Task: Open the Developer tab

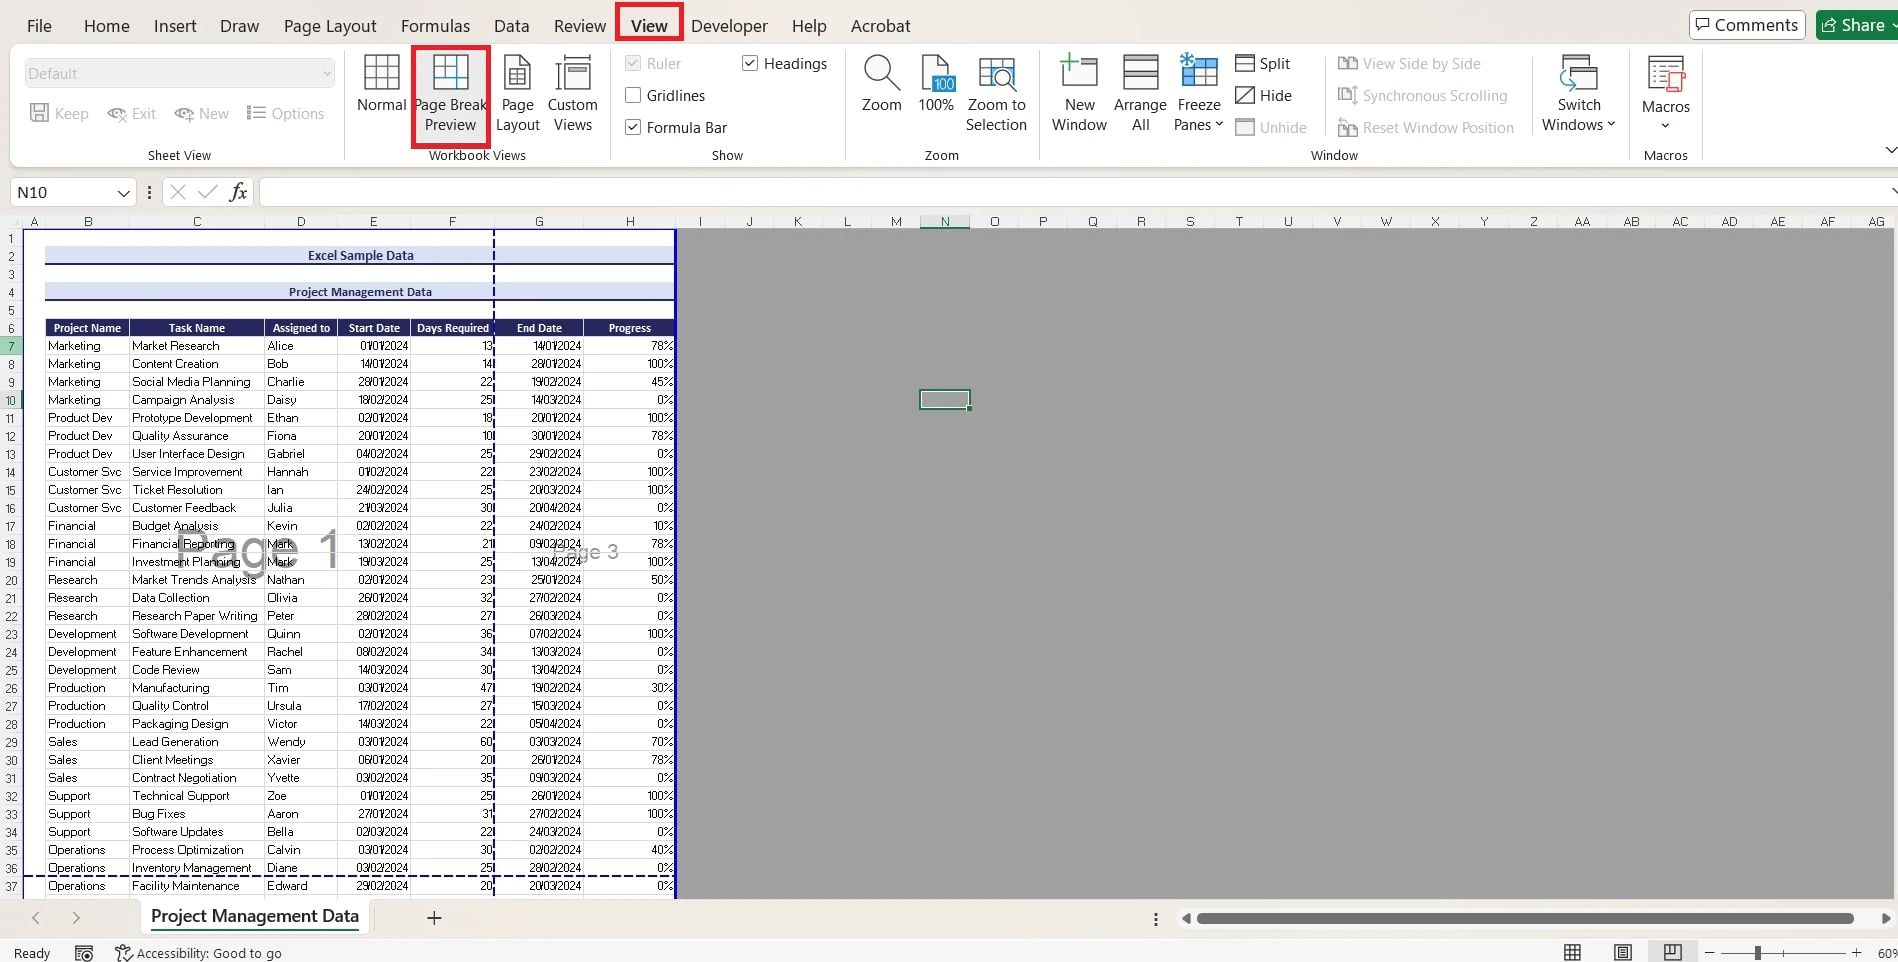Action: (x=729, y=26)
